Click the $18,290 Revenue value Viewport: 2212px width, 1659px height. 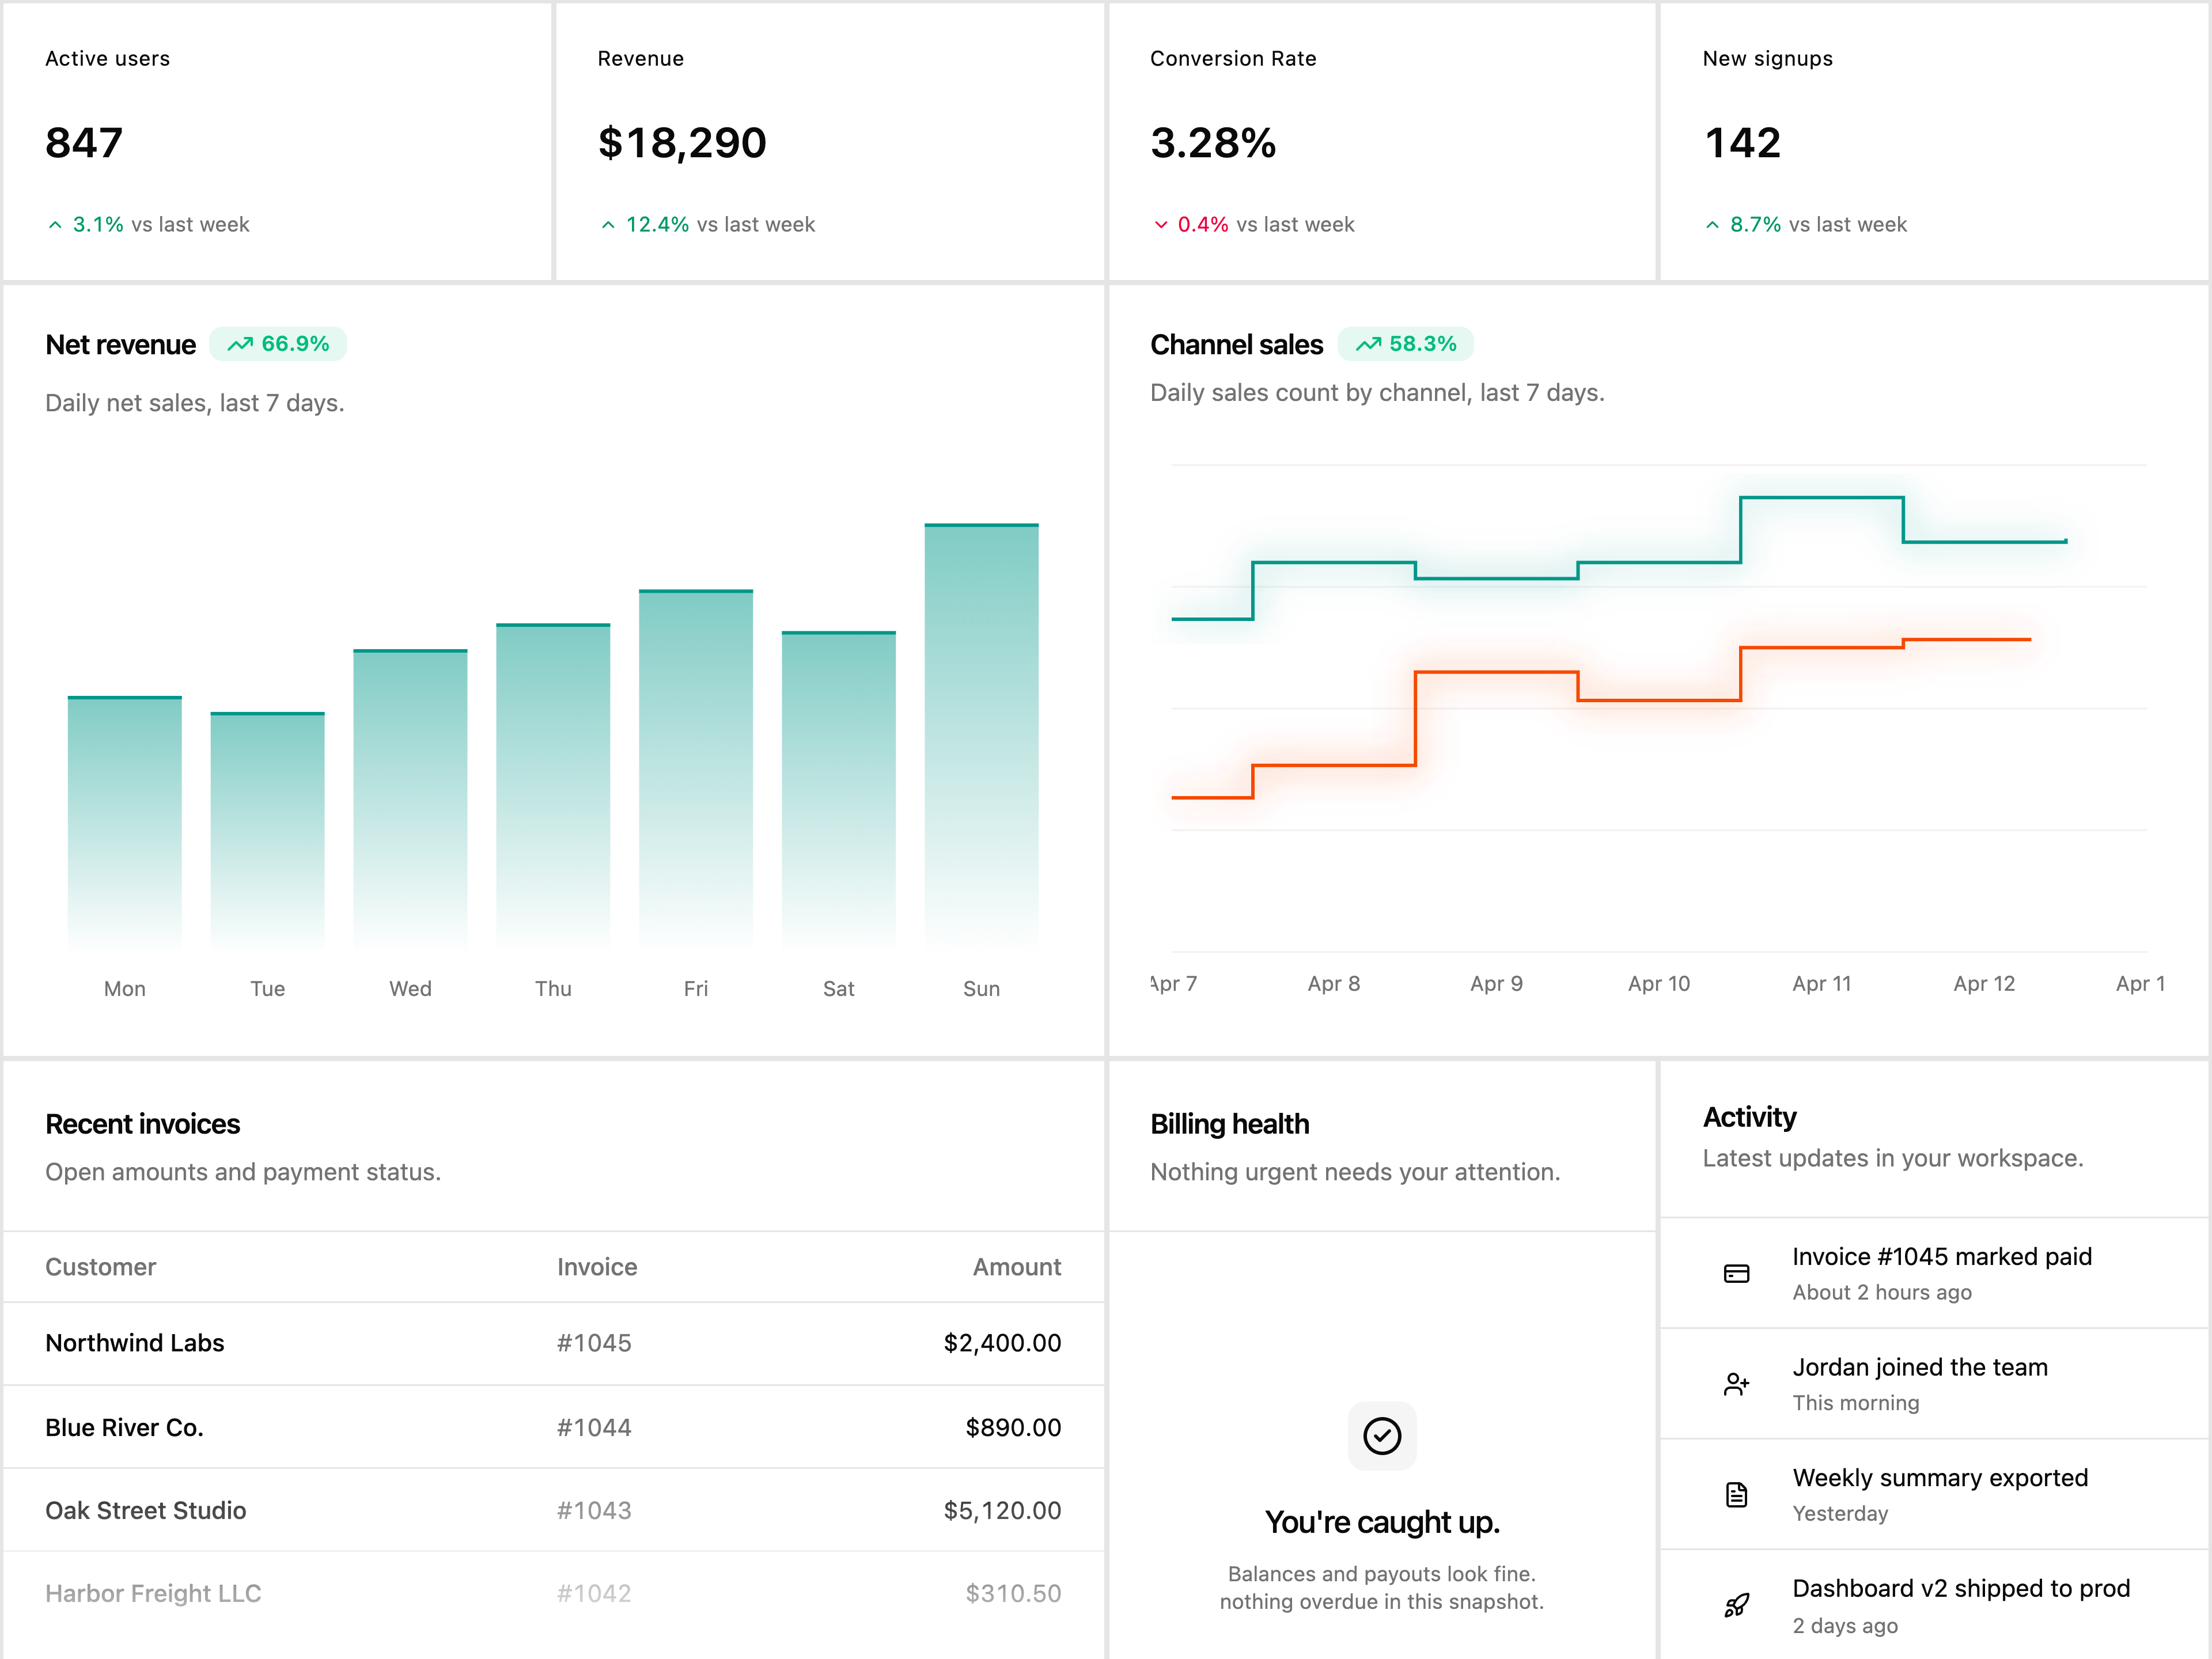click(x=682, y=143)
